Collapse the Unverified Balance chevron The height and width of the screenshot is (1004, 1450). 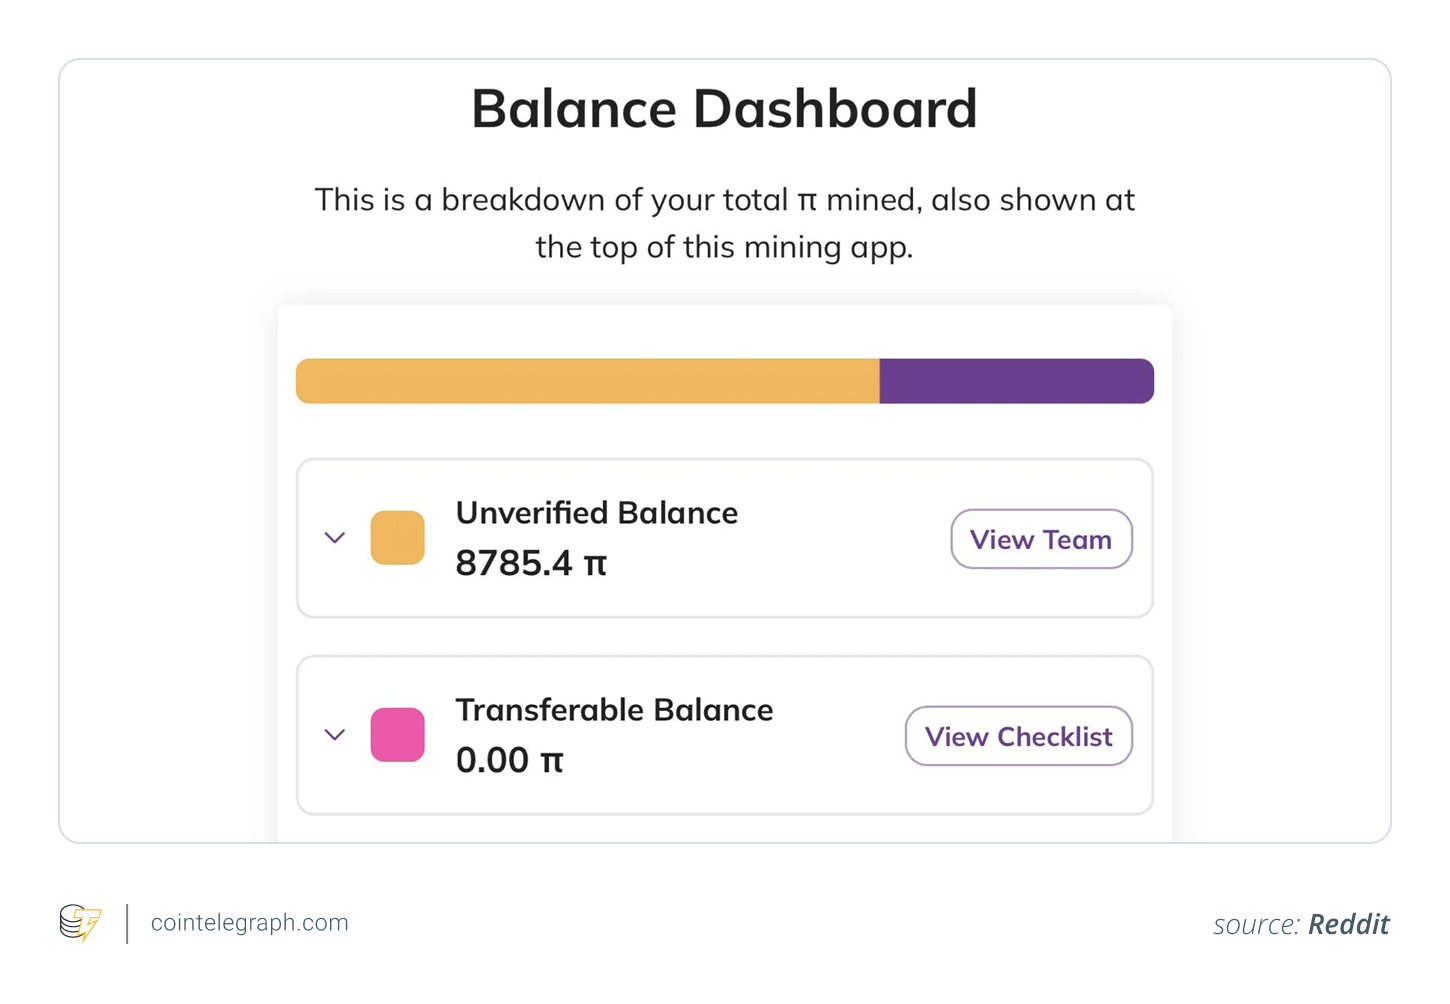coord(334,537)
